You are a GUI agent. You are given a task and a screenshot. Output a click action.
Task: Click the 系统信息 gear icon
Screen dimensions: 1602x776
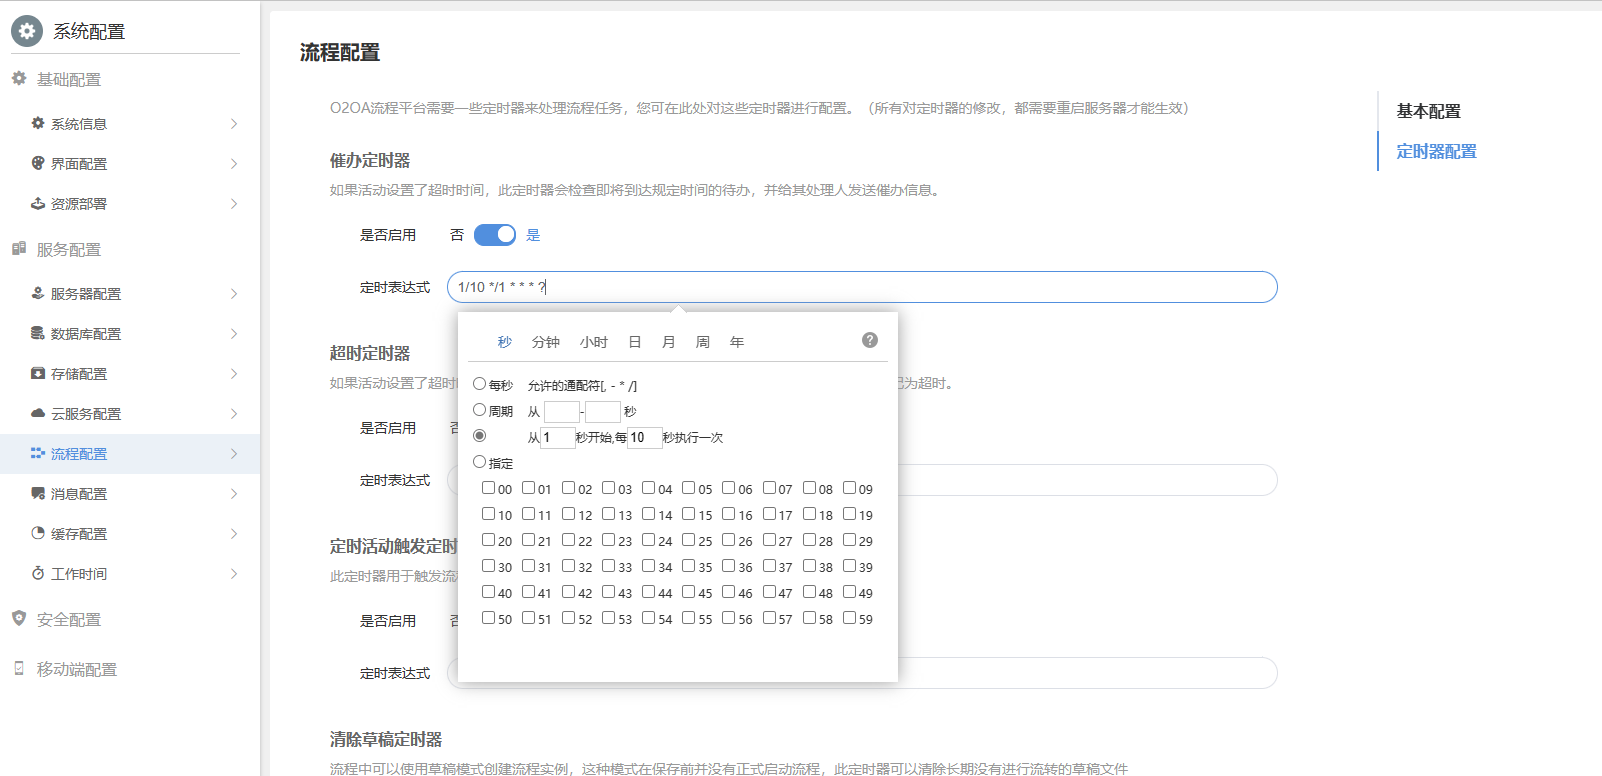click(38, 123)
